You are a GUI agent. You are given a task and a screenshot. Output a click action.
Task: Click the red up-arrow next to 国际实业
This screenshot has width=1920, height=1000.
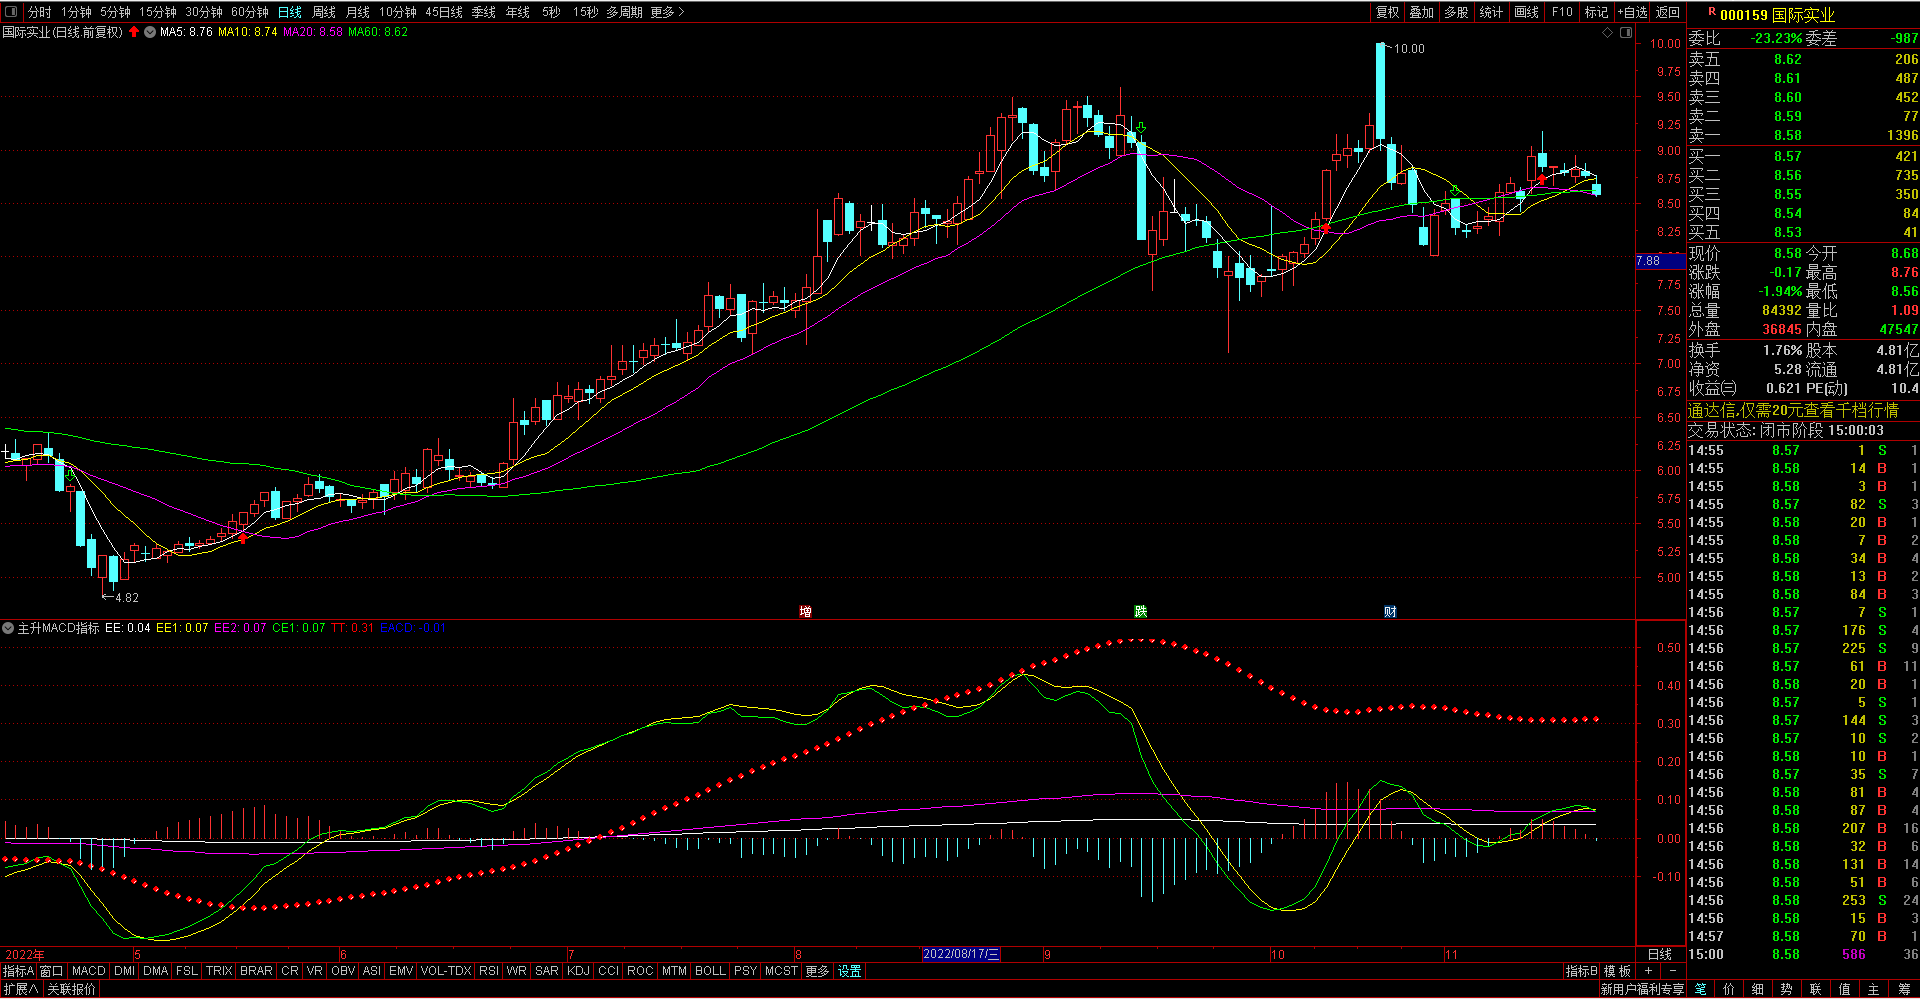[x=134, y=32]
